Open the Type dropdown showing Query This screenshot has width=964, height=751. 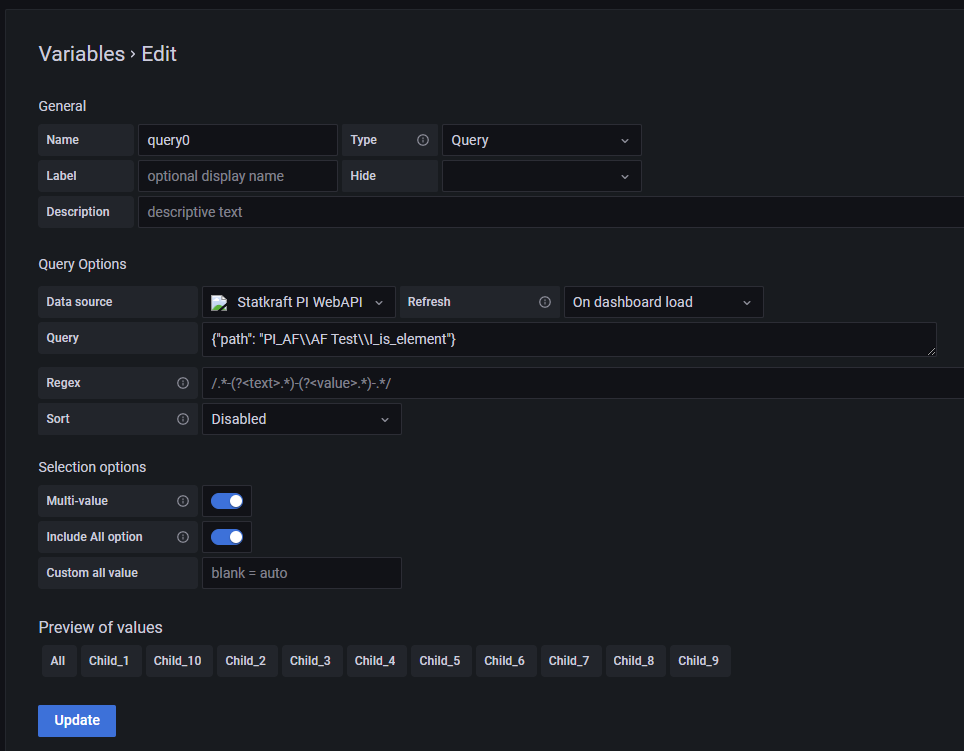click(x=541, y=140)
